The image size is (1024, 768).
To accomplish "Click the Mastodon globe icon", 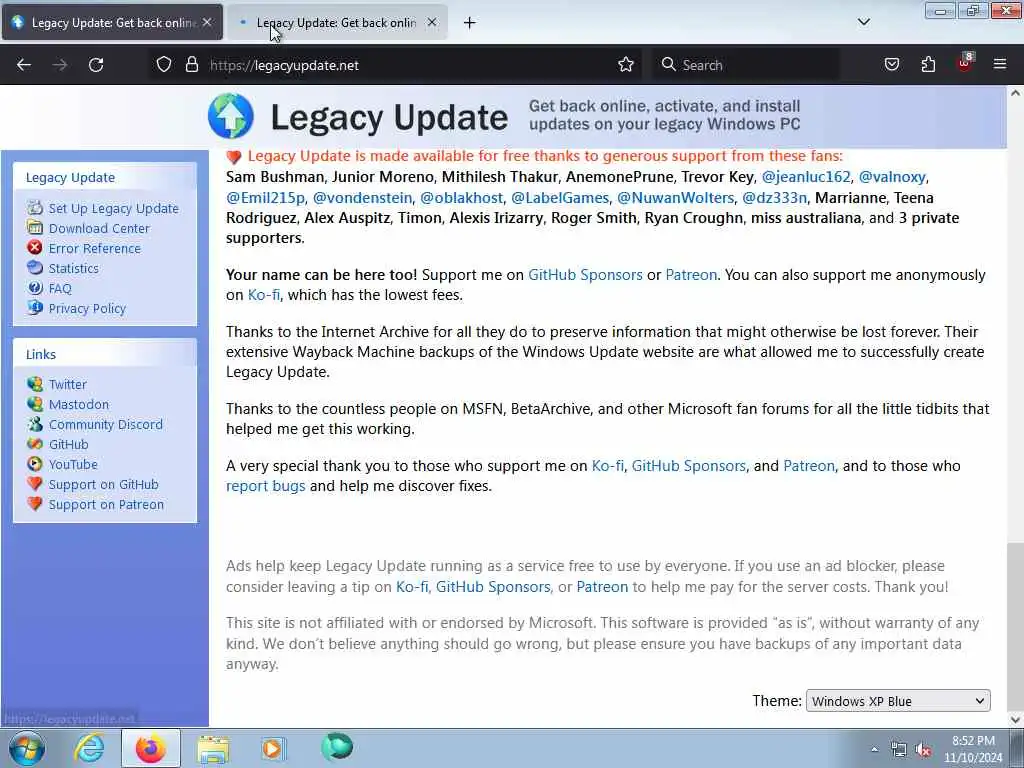I will tap(35, 404).
